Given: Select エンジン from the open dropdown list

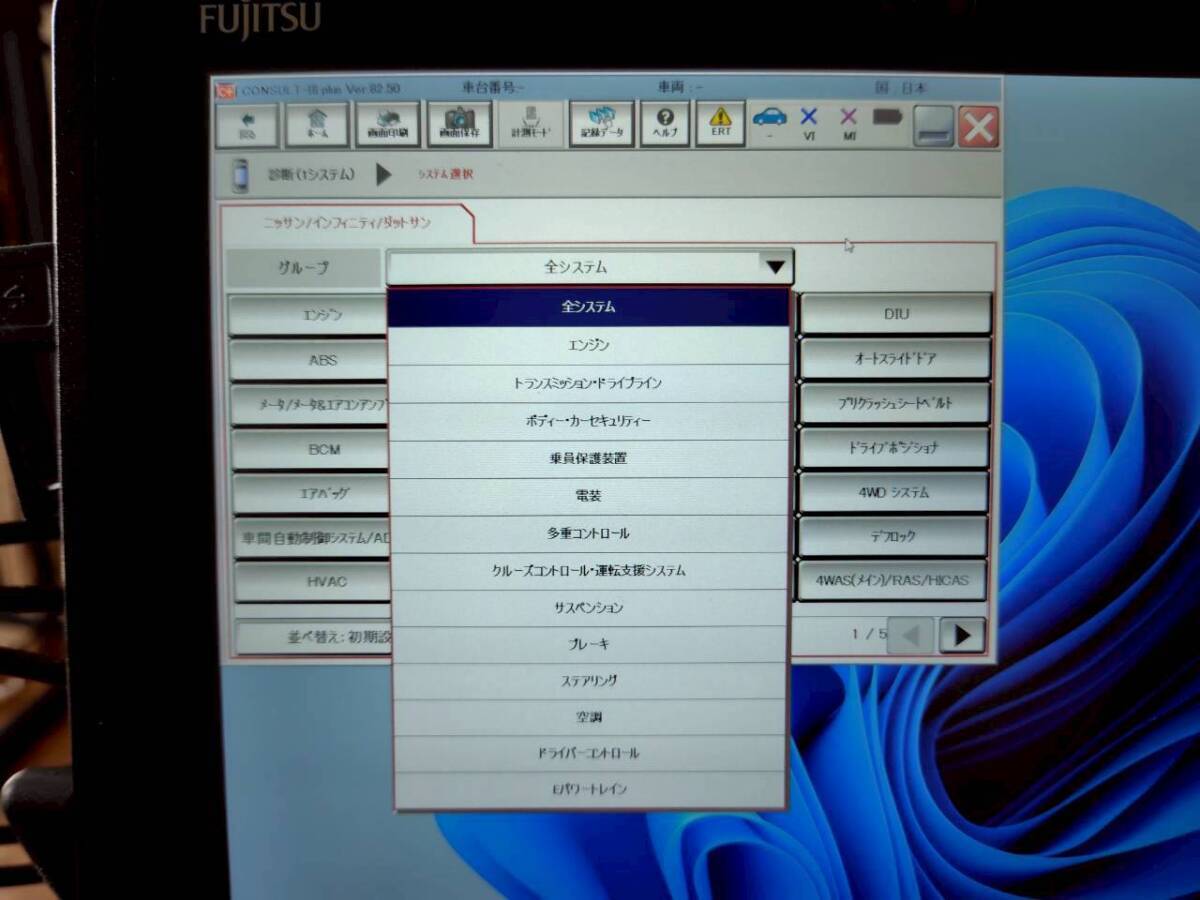Looking at the screenshot, I should (x=590, y=343).
